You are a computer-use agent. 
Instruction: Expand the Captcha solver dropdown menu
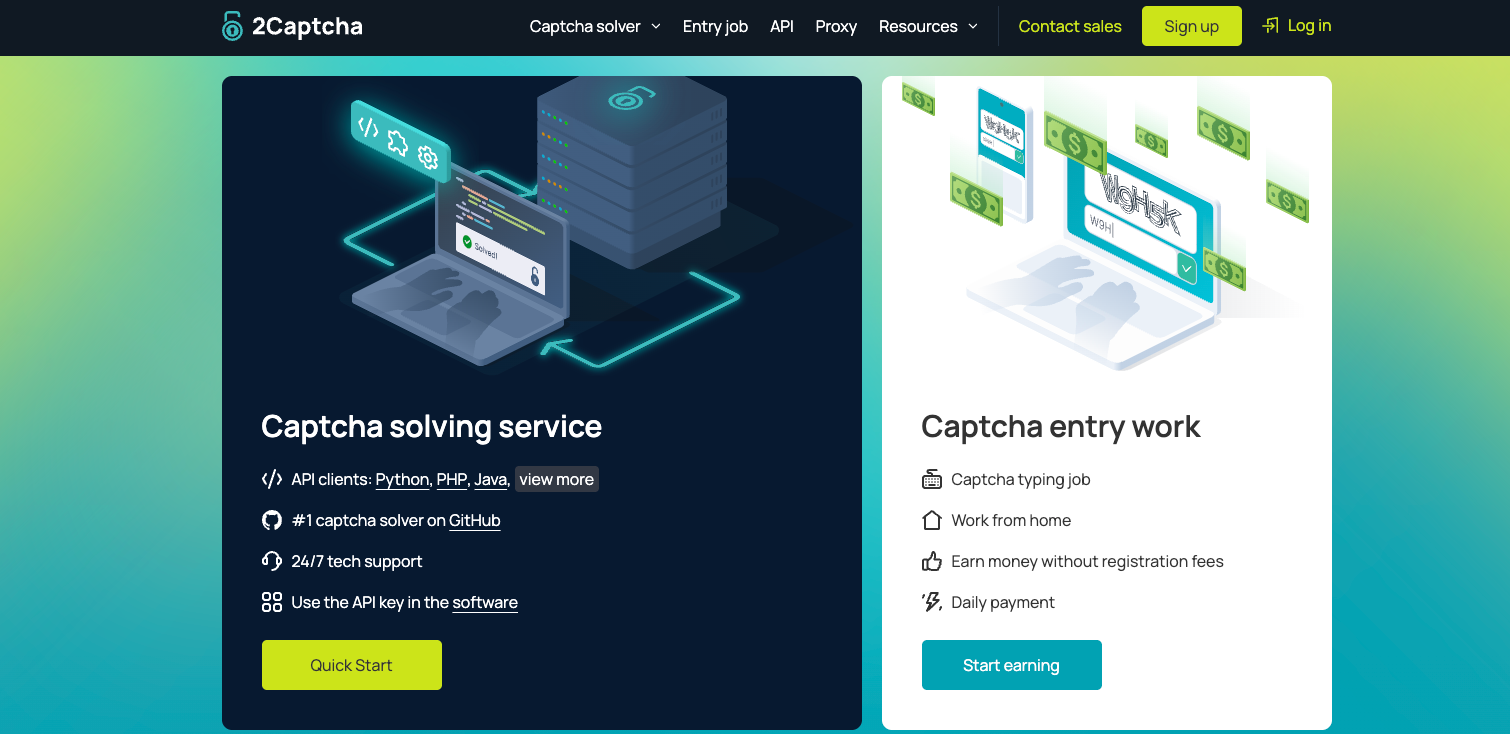tap(595, 27)
